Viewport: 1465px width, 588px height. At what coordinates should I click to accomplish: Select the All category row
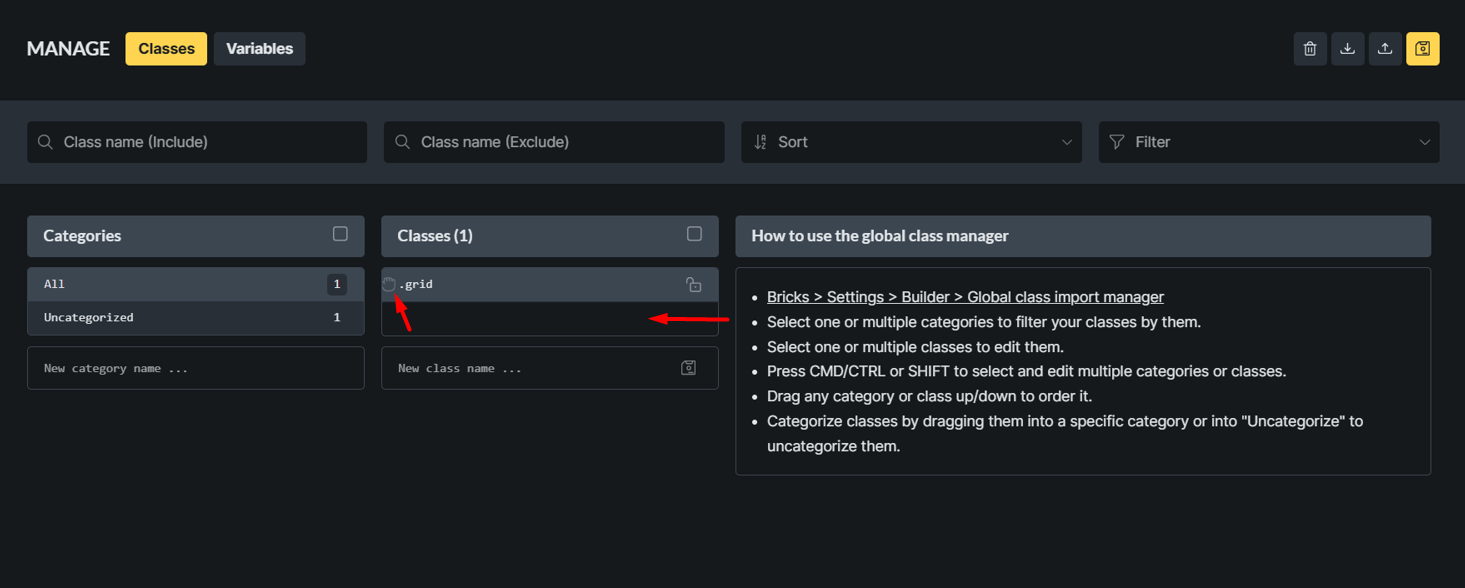coord(196,284)
